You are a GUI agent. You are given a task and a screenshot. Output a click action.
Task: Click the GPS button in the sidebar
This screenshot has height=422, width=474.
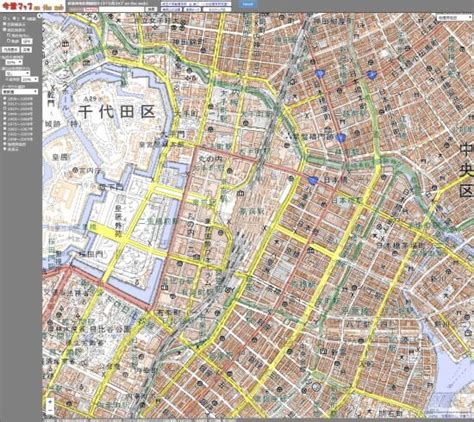coord(27,41)
